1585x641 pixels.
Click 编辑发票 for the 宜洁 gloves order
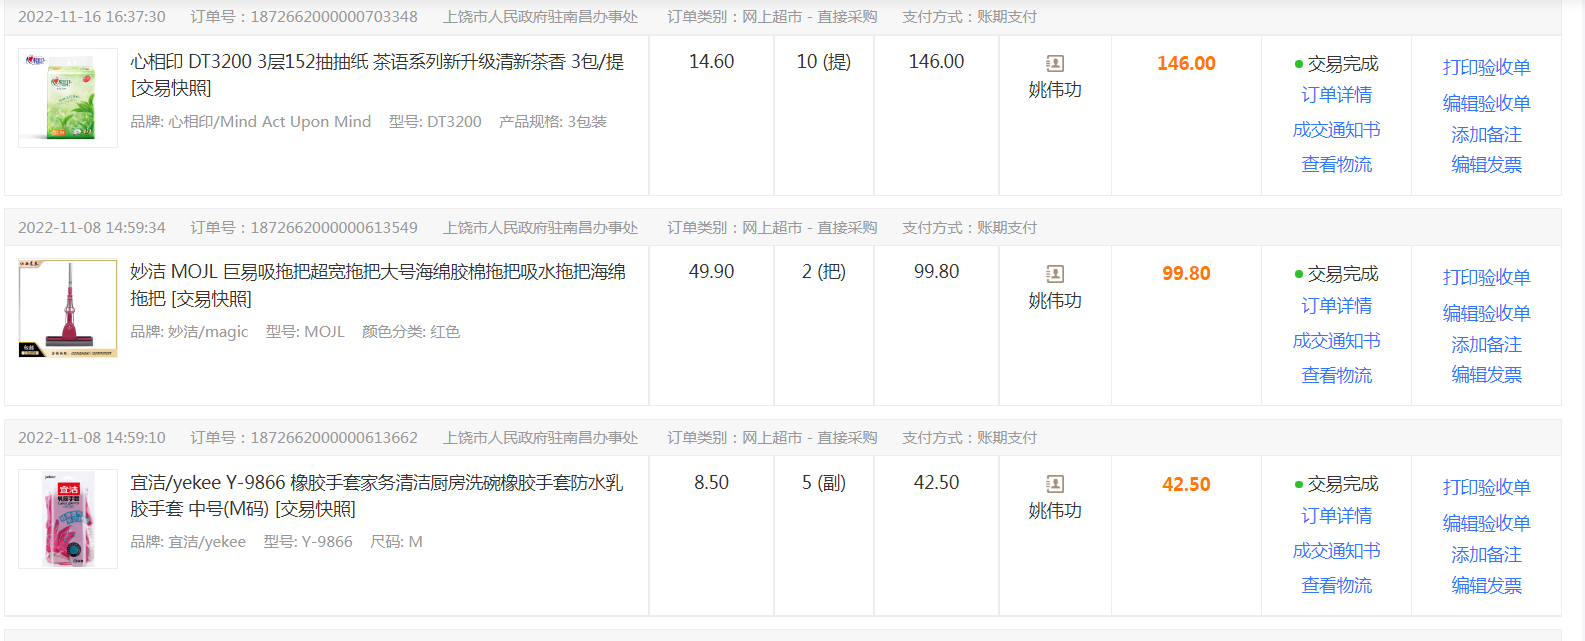(1486, 585)
